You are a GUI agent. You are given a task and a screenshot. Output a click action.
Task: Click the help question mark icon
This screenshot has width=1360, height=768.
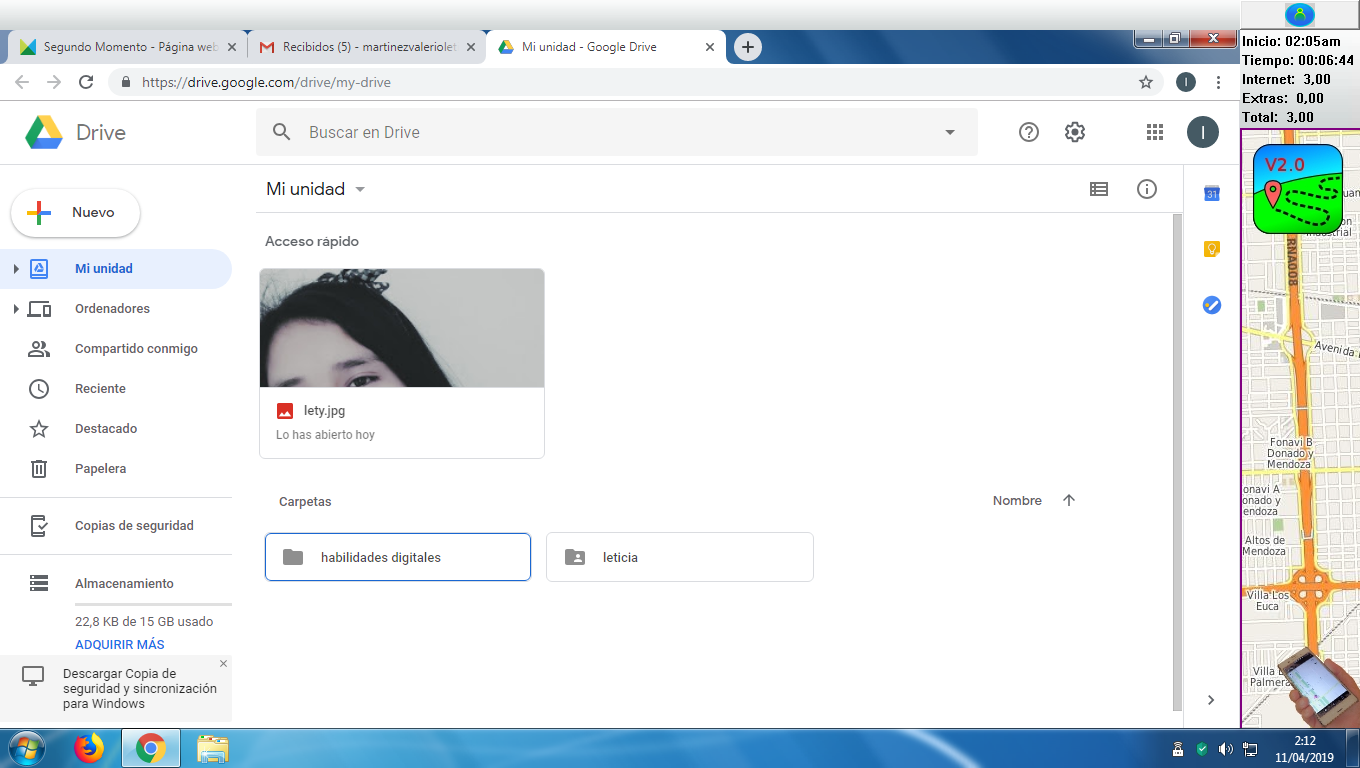click(x=1028, y=132)
